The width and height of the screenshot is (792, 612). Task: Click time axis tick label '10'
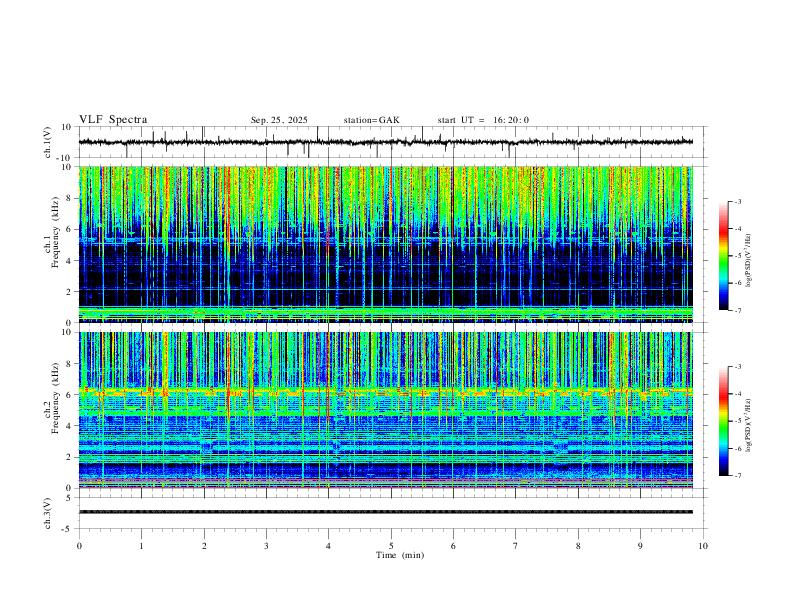point(703,546)
